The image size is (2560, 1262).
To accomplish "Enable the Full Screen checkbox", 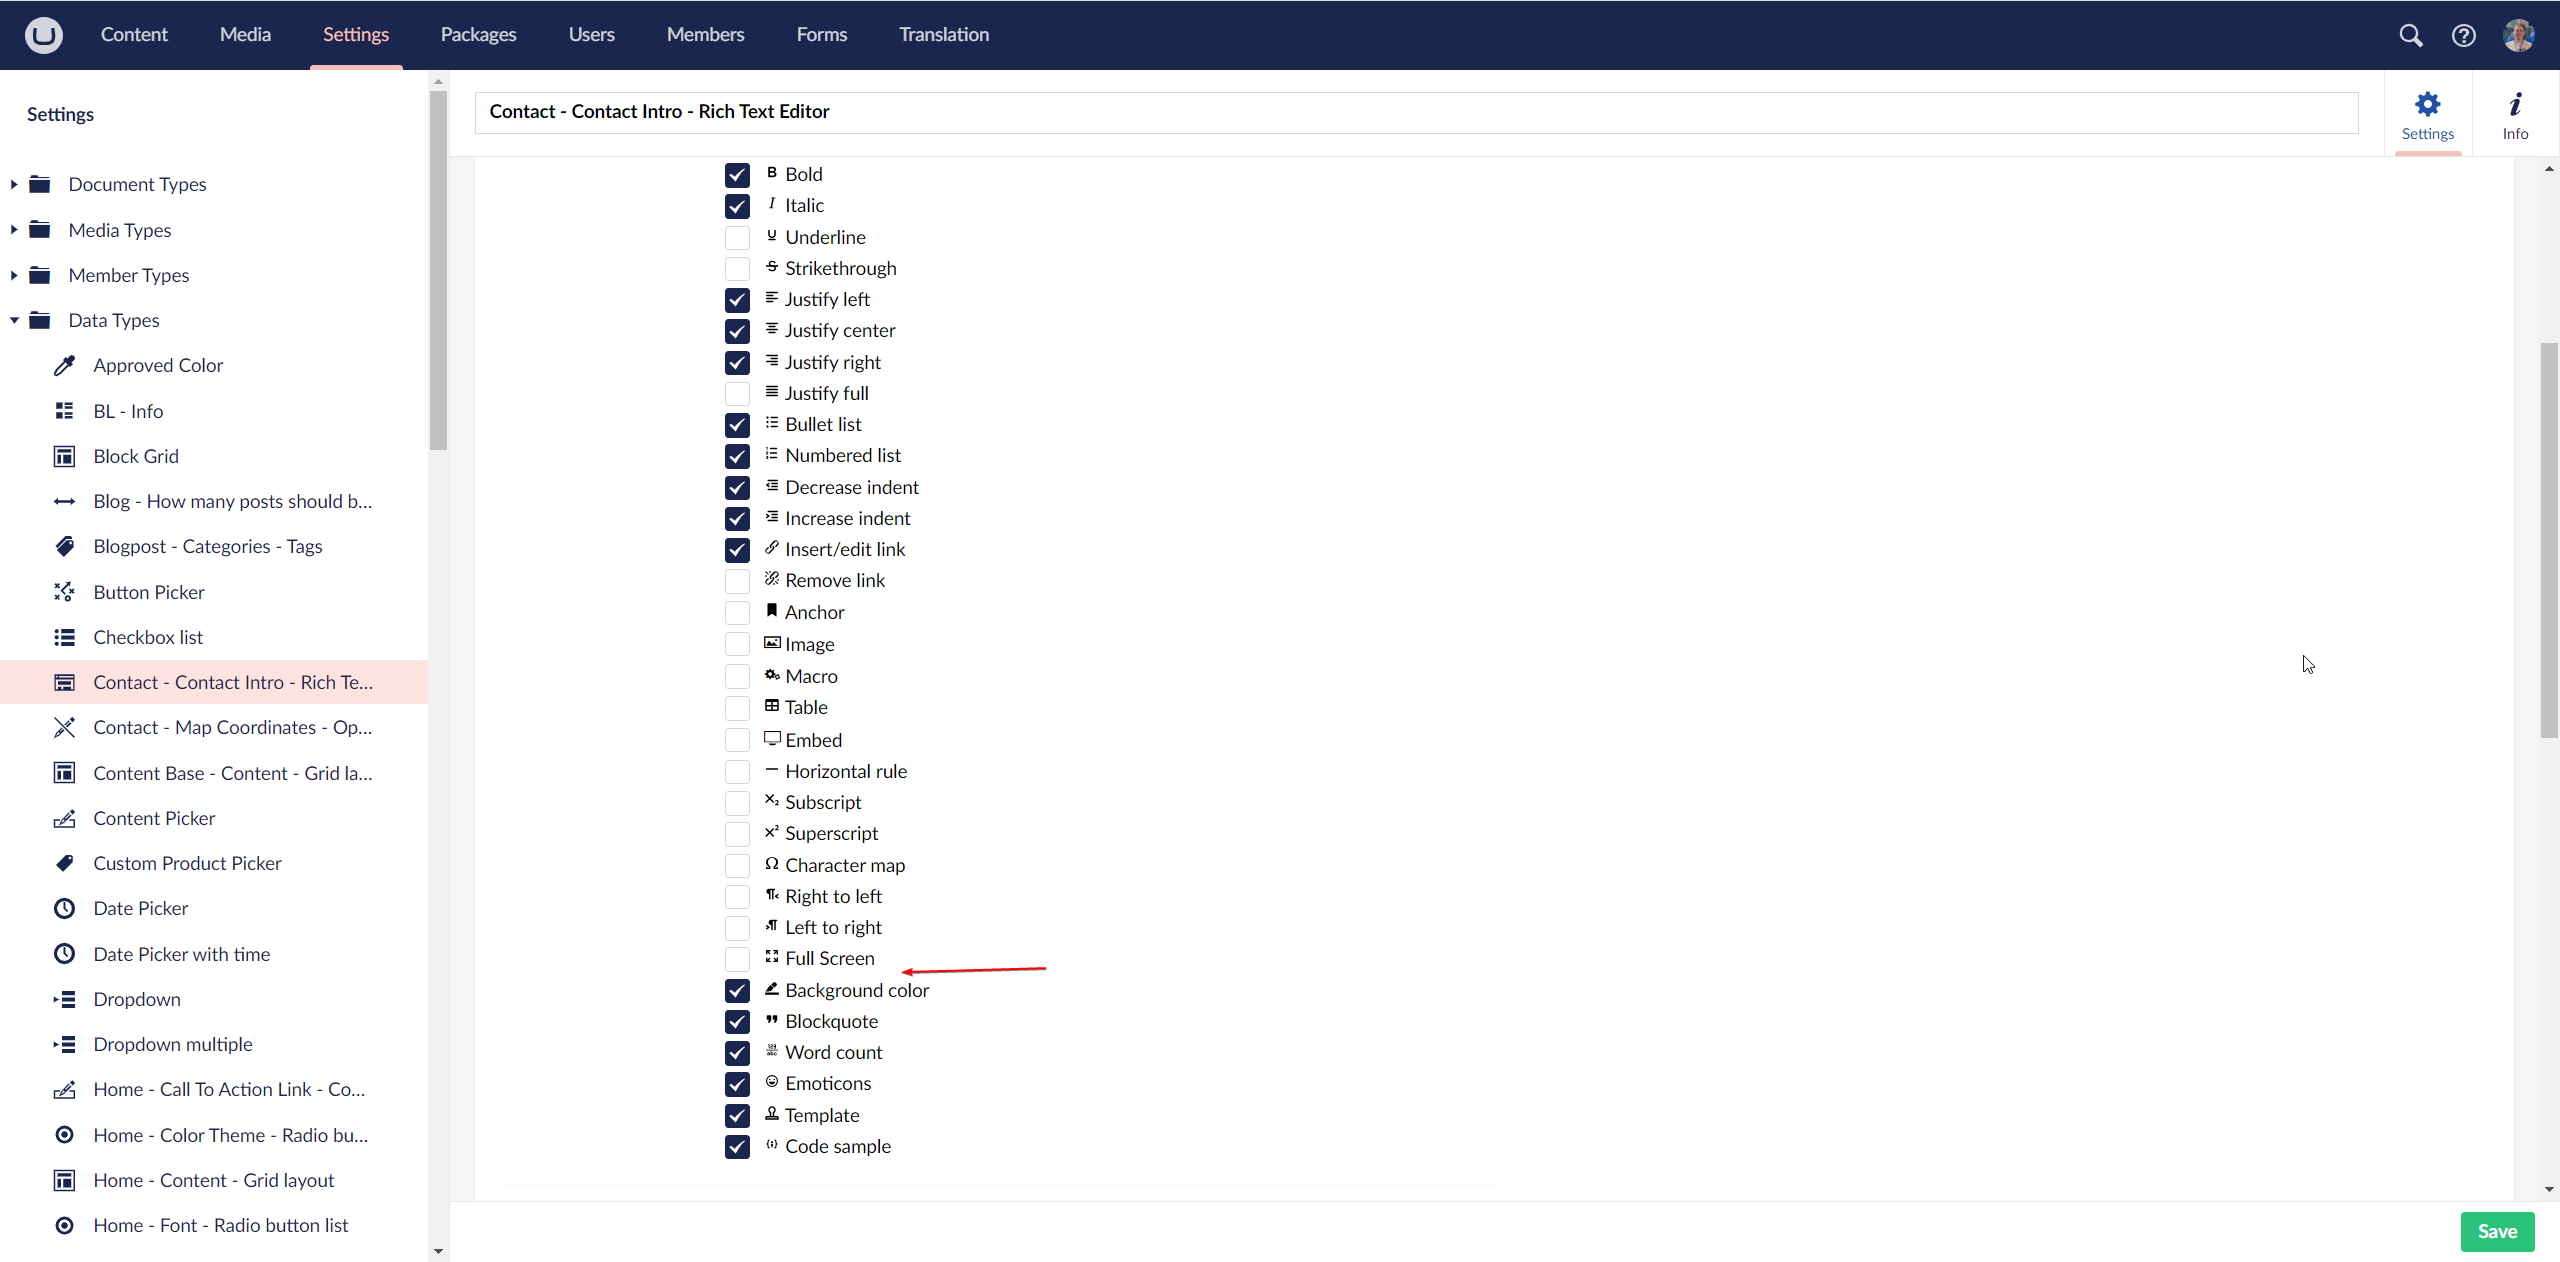I will pos(737,959).
